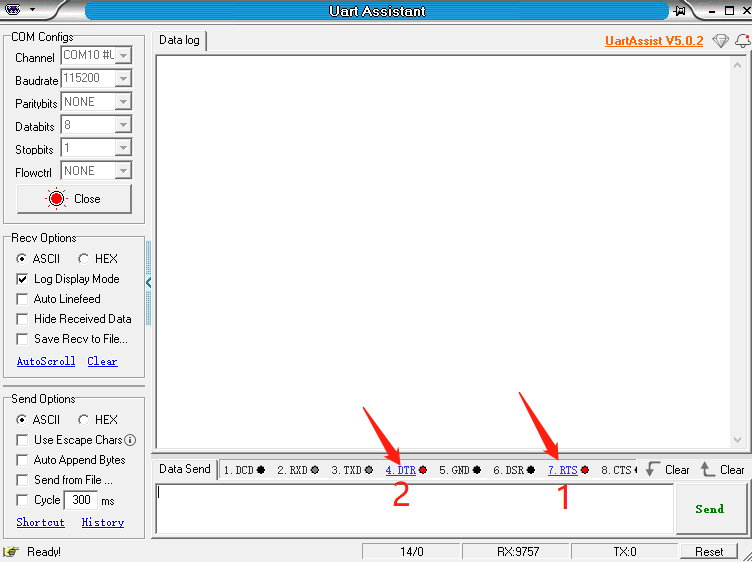This screenshot has width=752, height=562.
Task: Click the data log scrollbar down arrow
Action: pos(737,440)
